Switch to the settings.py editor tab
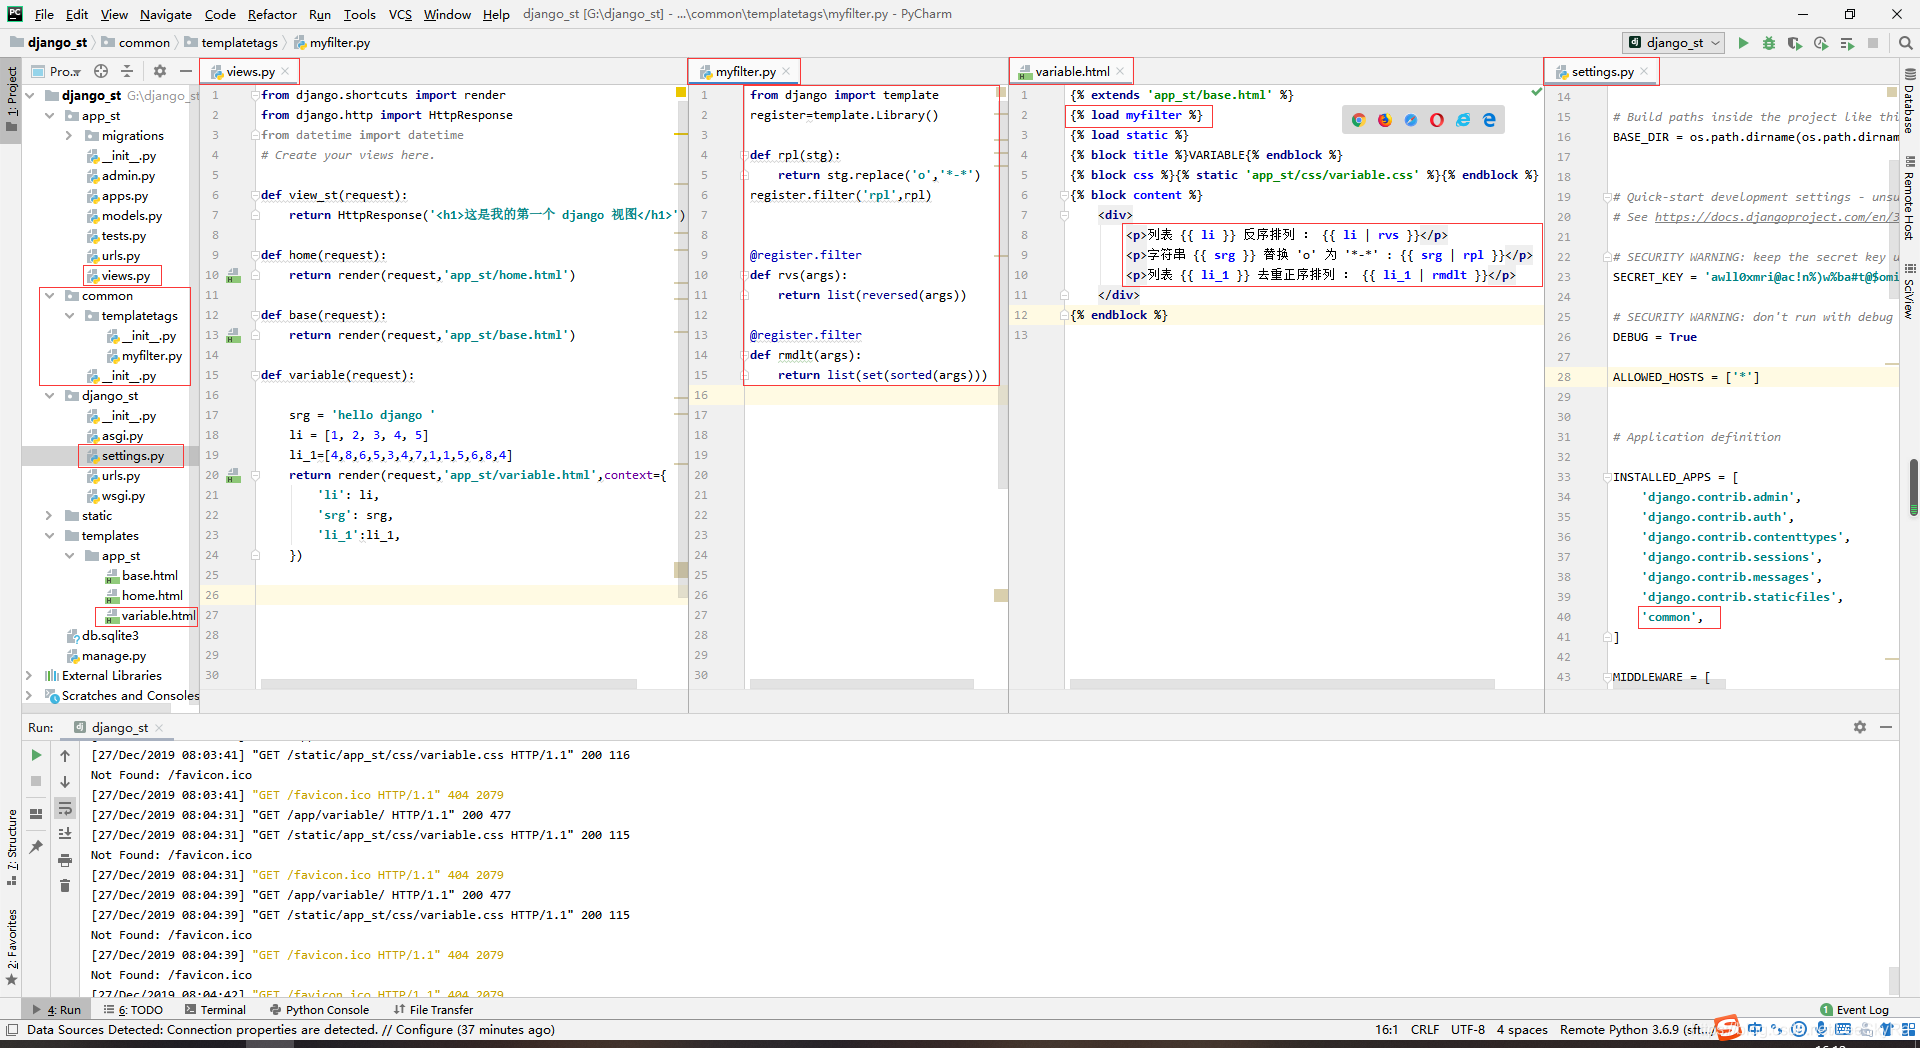Screen dimensions: 1920x1048 coord(1602,72)
